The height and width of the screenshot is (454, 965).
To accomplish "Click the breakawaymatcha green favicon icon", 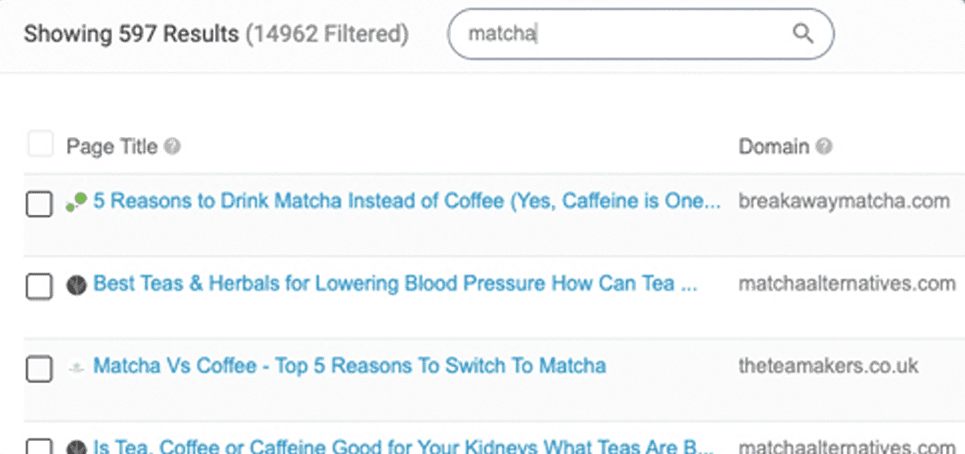I will click(76, 202).
